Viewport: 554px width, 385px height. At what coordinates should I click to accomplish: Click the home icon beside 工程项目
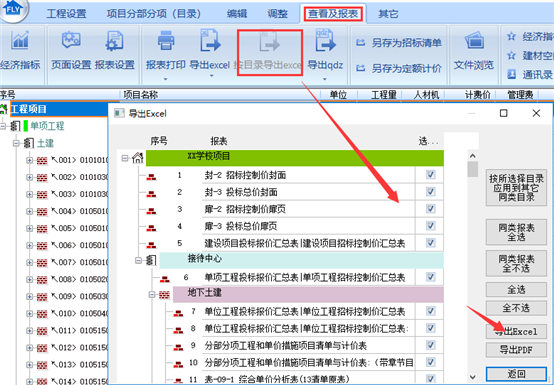(4, 108)
